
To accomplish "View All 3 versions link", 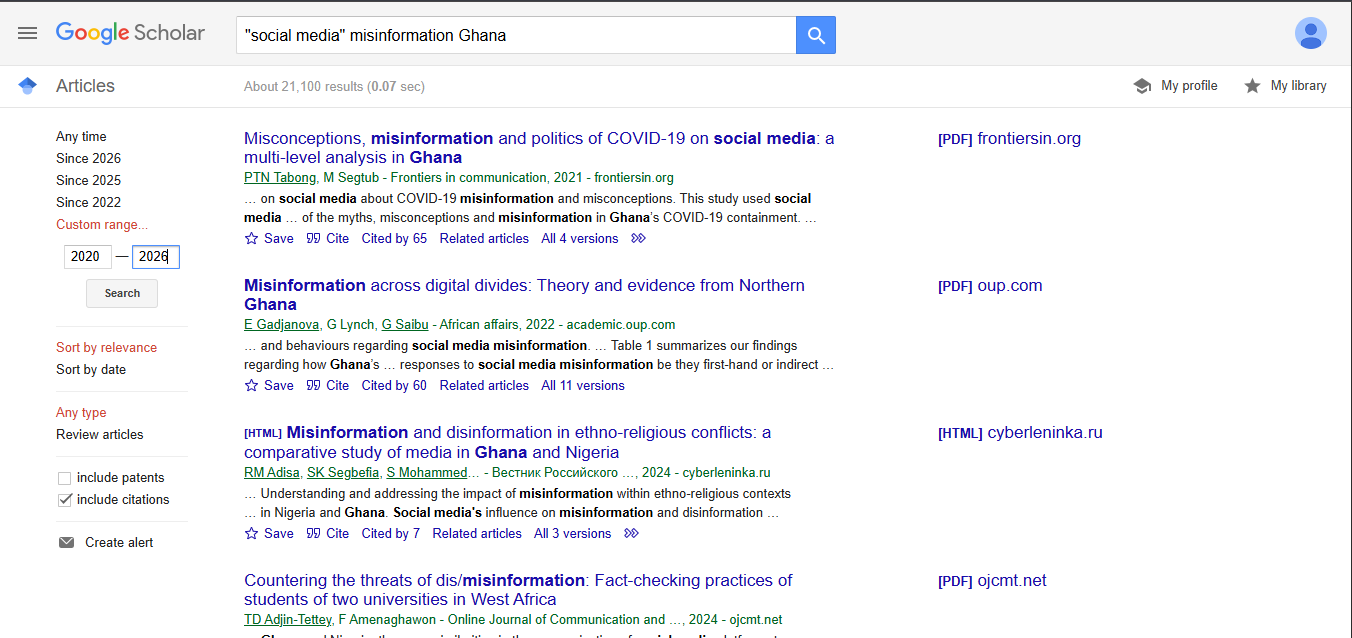I will 572,533.
